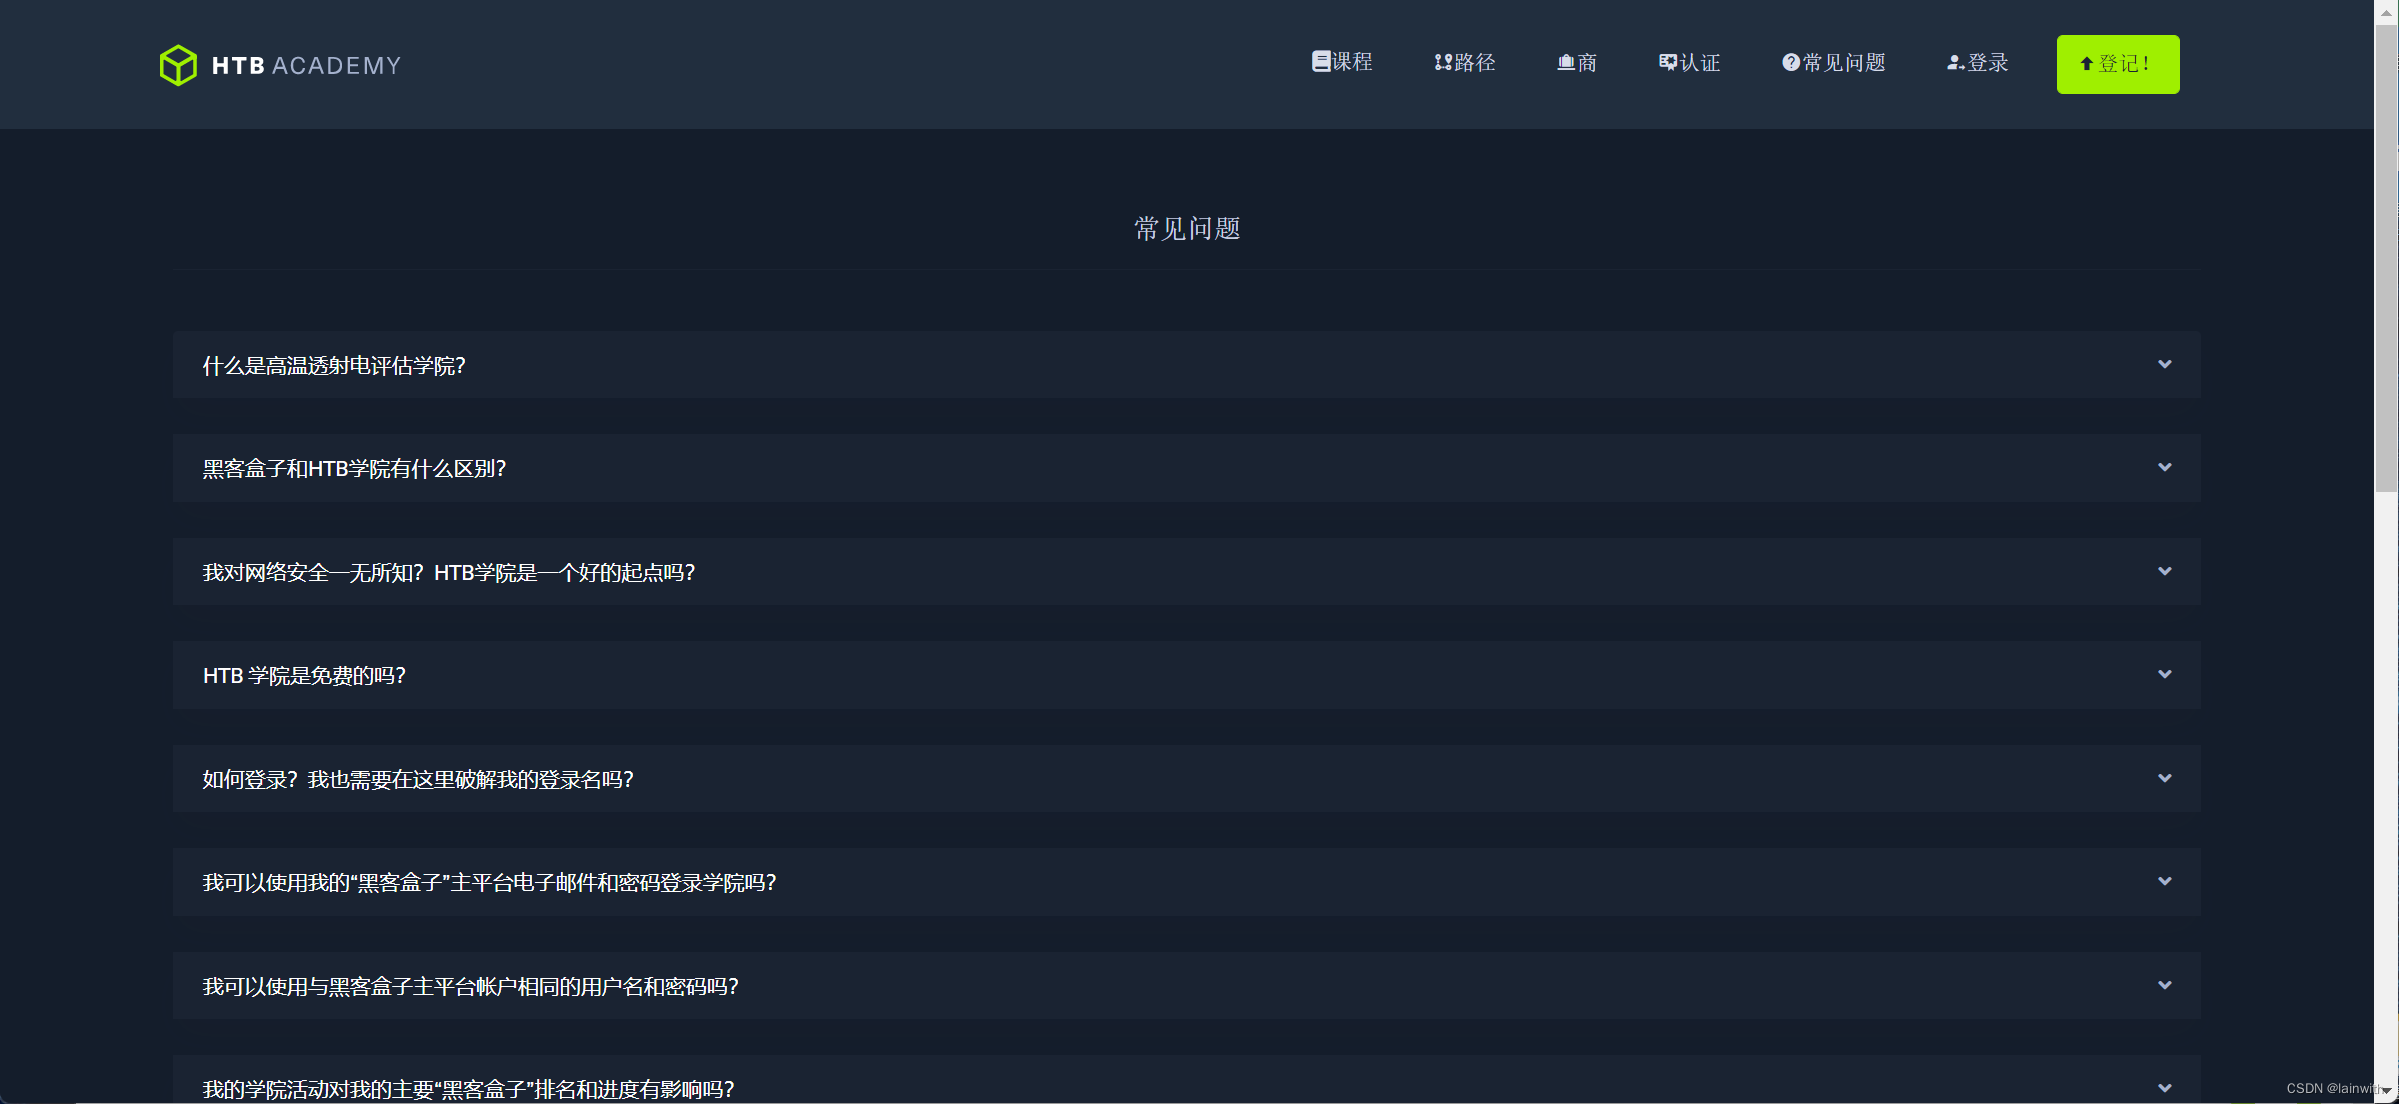Click question text 什么是高温透射电评估学院?
The height and width of the screenshot is (1104, 2399).
pos(334,366)
